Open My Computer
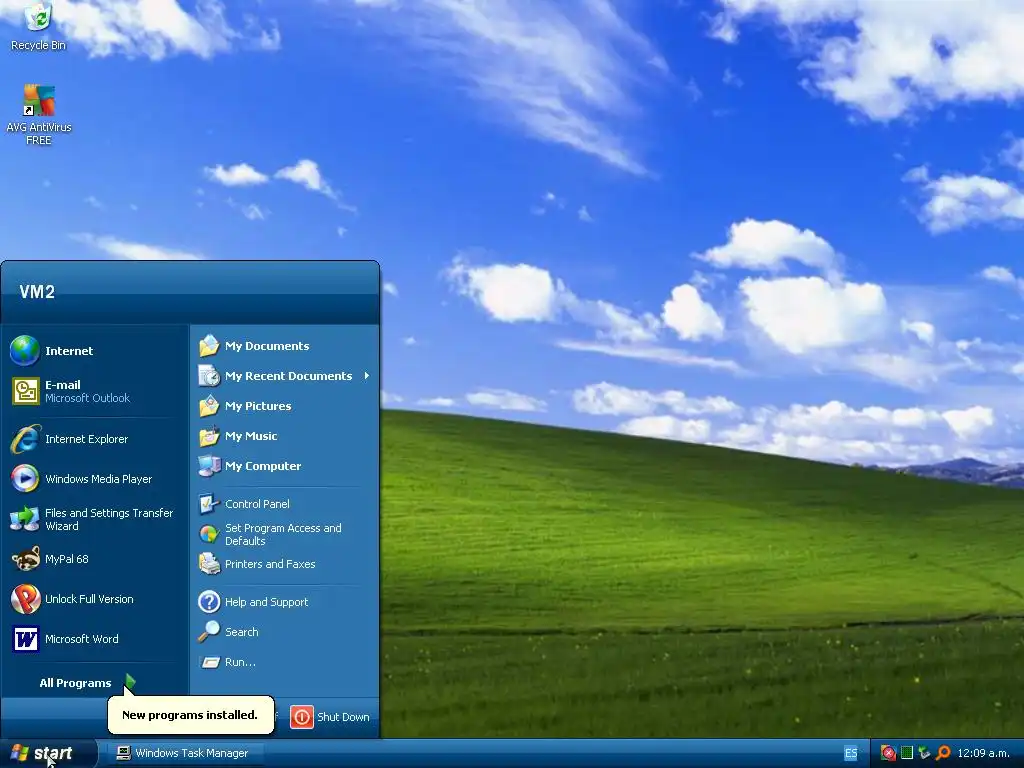Image resolution: width=1024 pixels, height=768 pixels. 284,466
